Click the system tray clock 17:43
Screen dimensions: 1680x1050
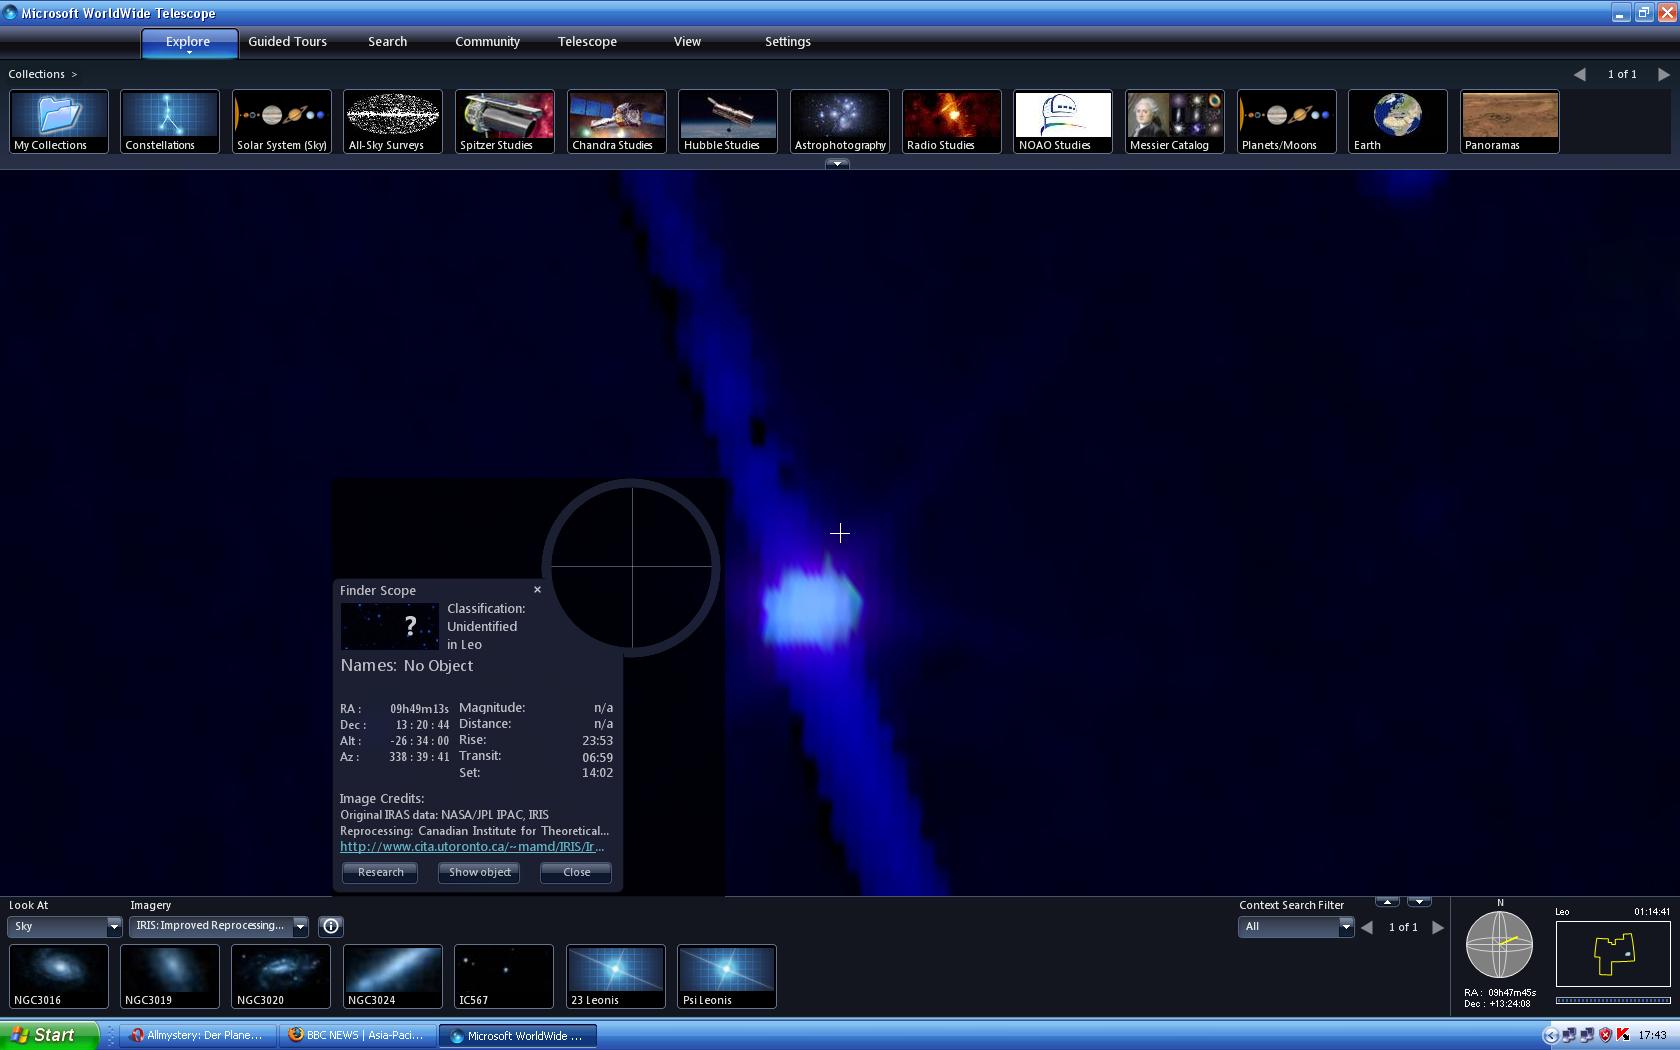[x=1653, y=1035]
